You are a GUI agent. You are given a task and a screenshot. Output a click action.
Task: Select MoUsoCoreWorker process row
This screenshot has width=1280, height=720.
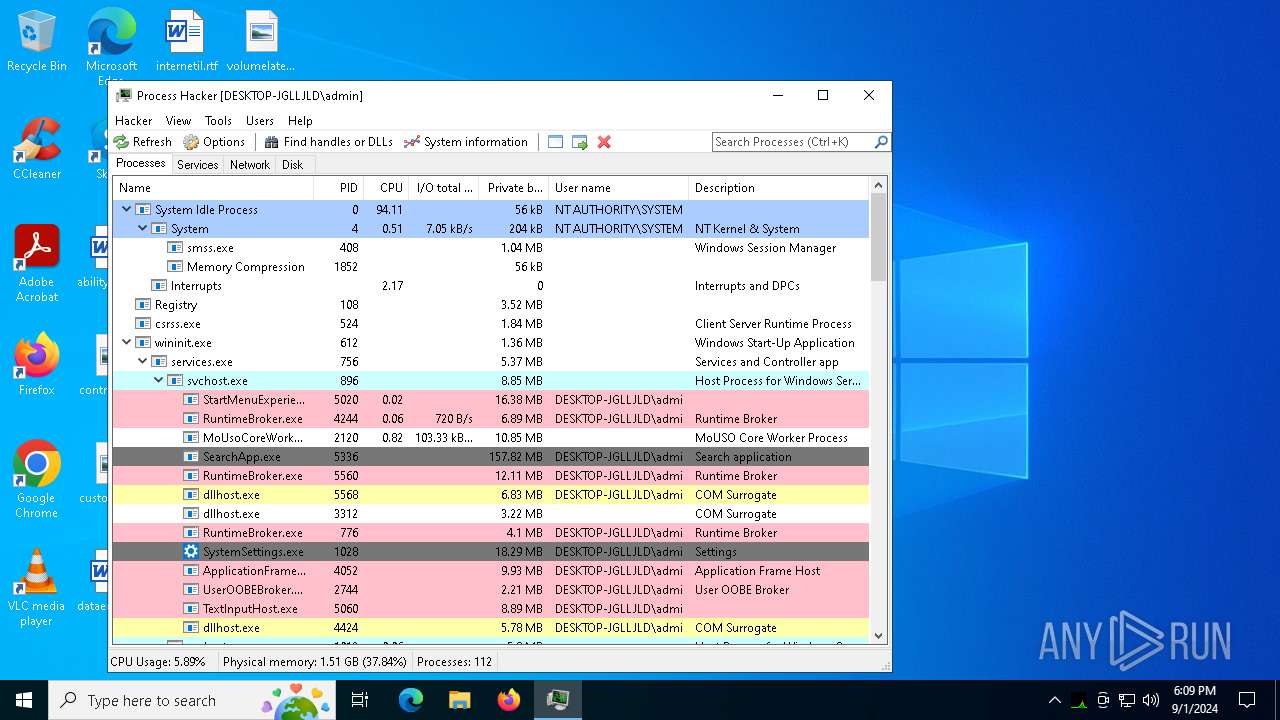tap(490, 438)
